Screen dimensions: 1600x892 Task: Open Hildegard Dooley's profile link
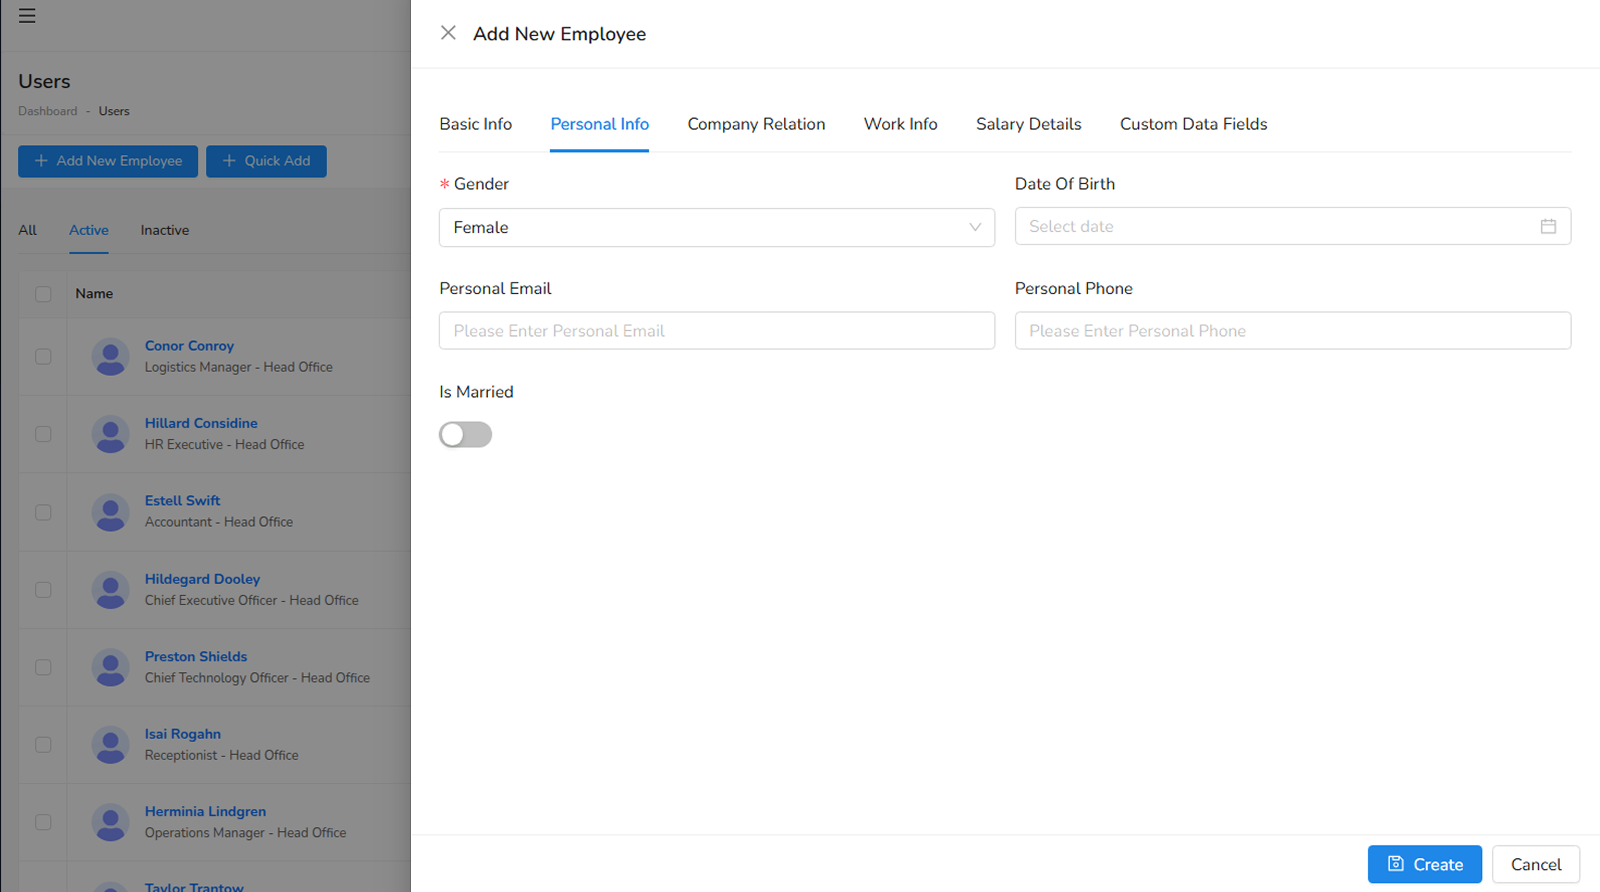click(202, 579)
